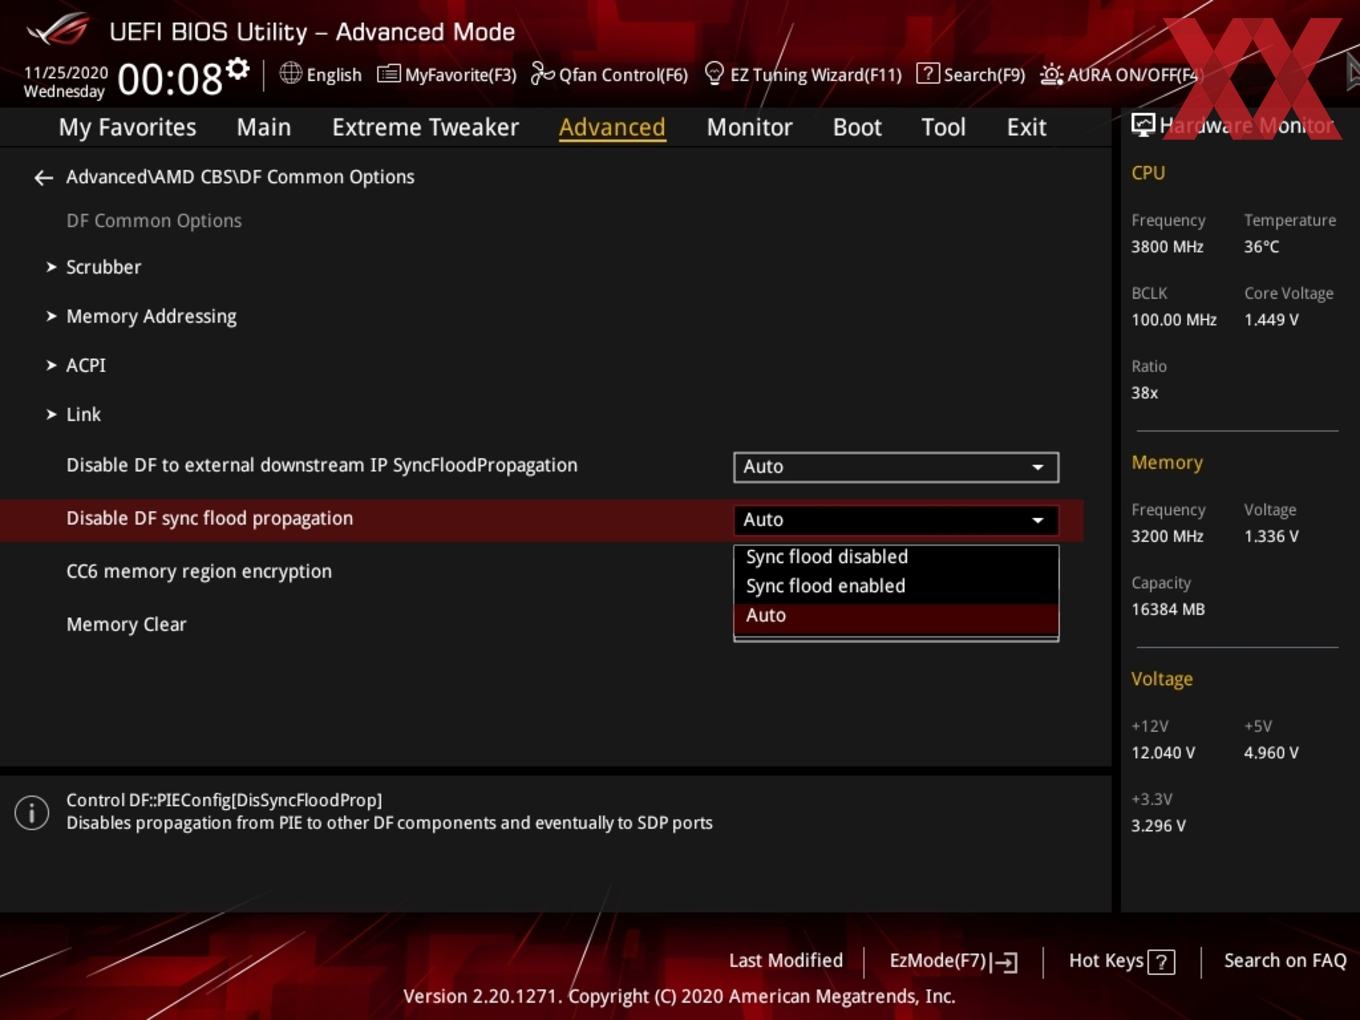Click the Hardware Monitor screen icon

[x=1143, y=125]
